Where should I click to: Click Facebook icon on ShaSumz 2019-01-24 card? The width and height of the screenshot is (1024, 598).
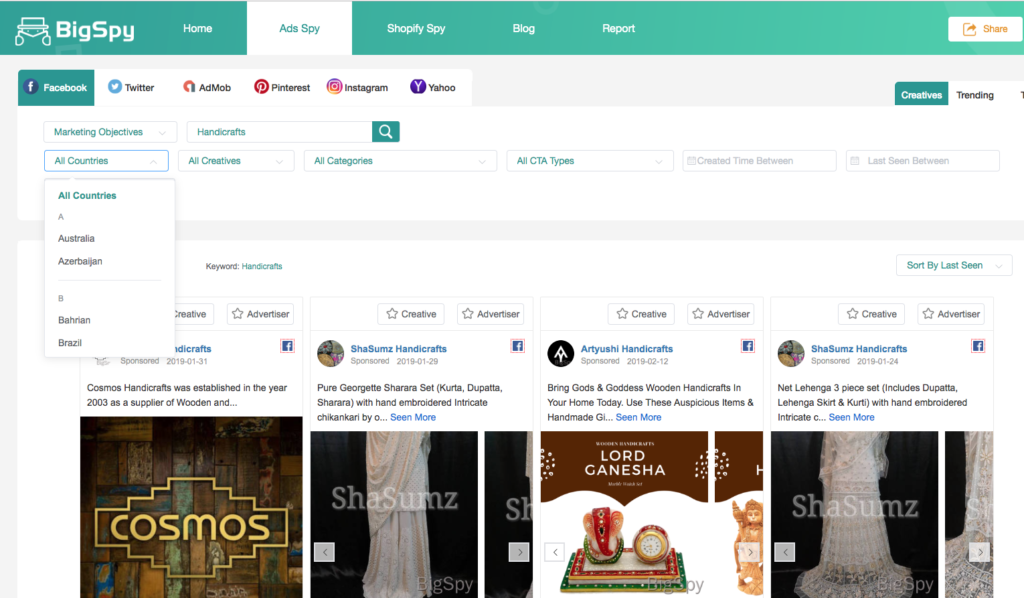[978, 346]
